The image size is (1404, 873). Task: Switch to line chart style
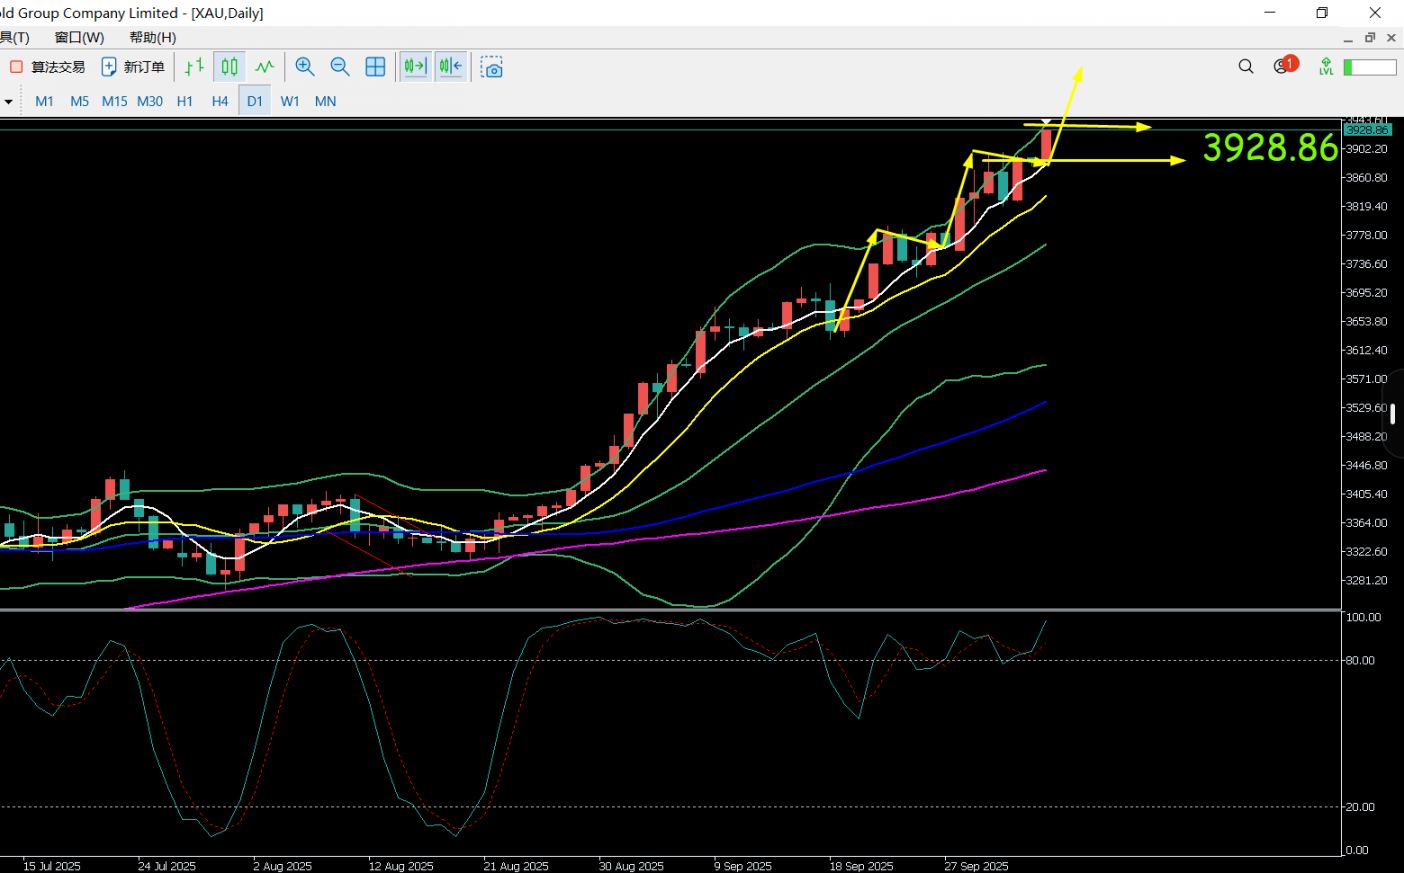264,67
